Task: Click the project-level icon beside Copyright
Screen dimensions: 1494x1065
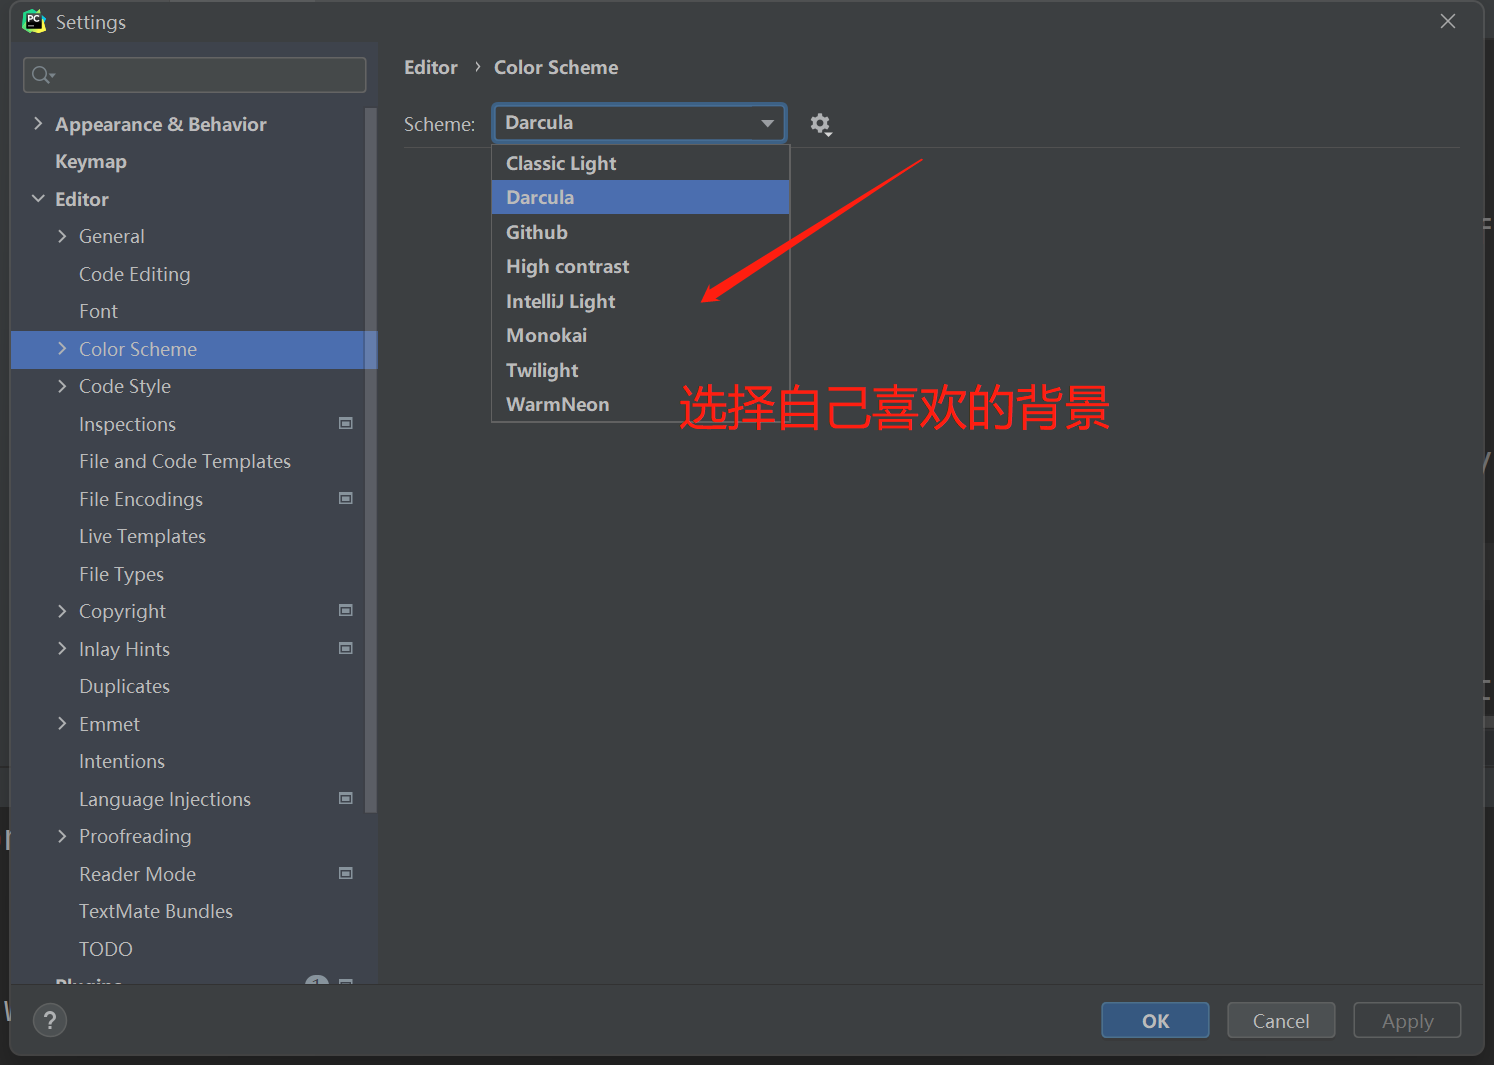Action: click(346, 611)
